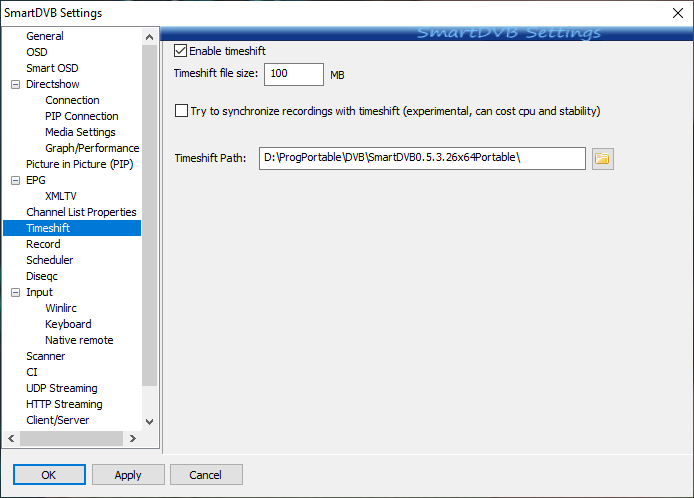Open the General settings page
The height and width of the screenshot is (498, 694).
(x=45, y=36)
